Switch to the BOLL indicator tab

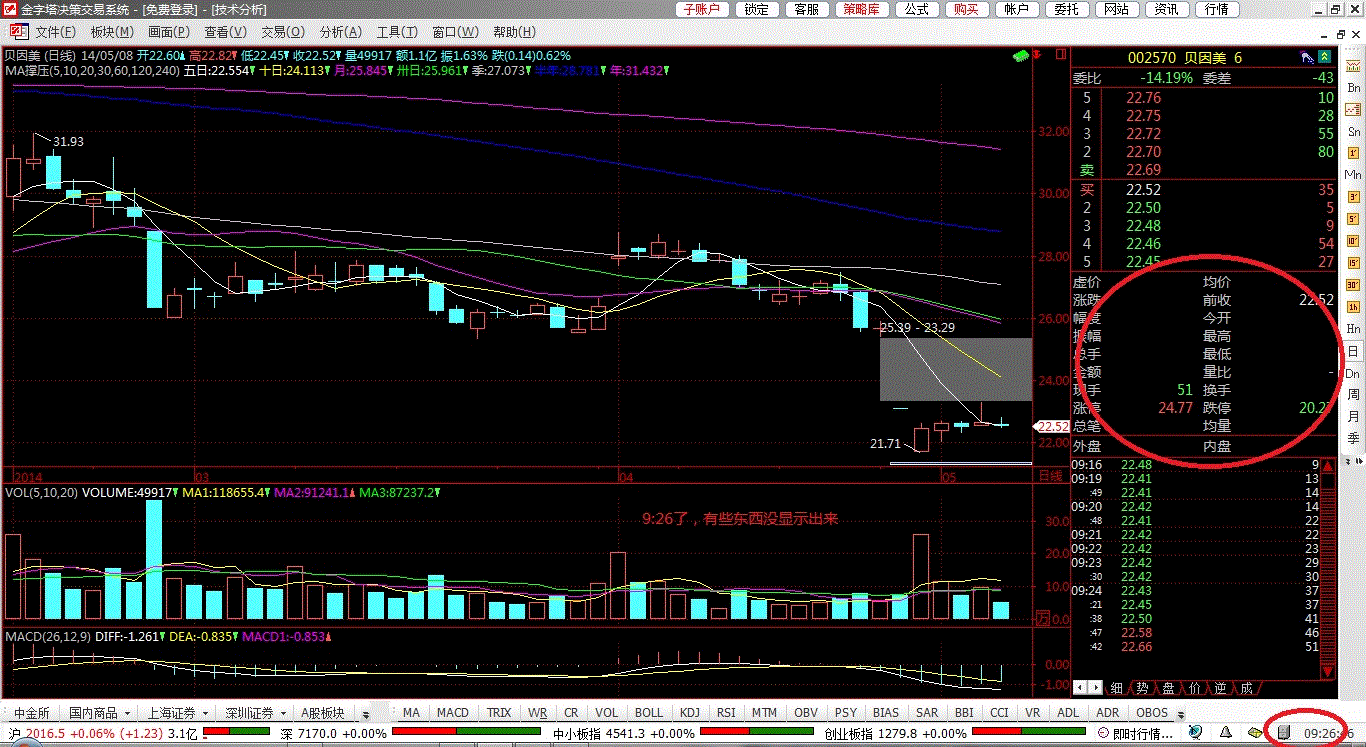click(649, 713)
